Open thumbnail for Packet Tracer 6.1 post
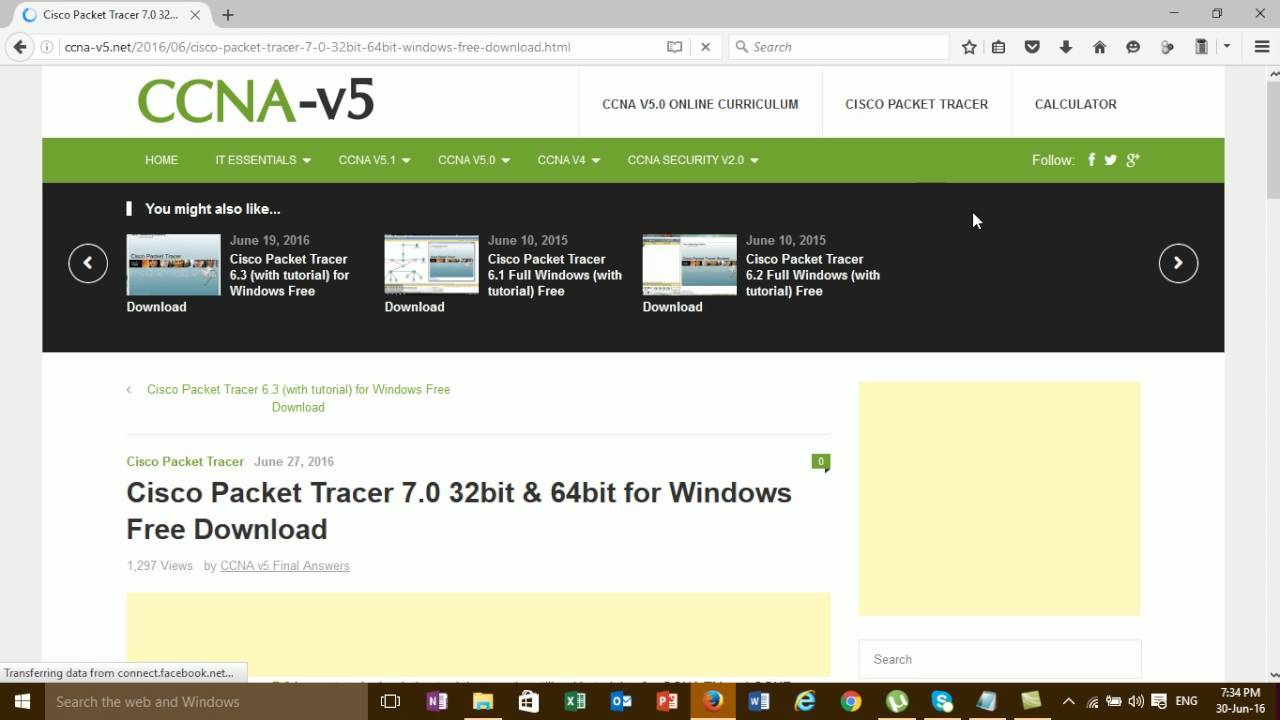 431,265
